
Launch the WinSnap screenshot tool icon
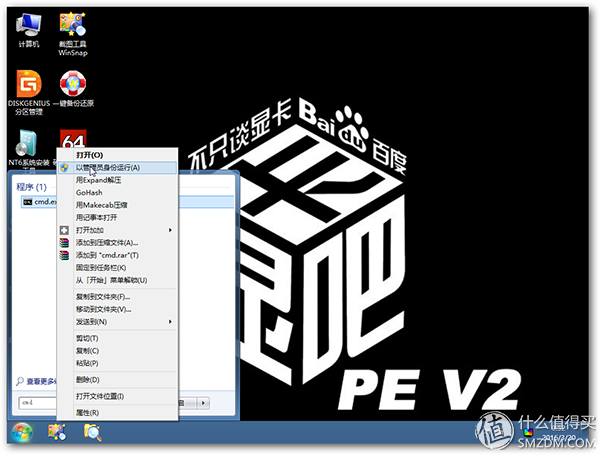point(73,34)
